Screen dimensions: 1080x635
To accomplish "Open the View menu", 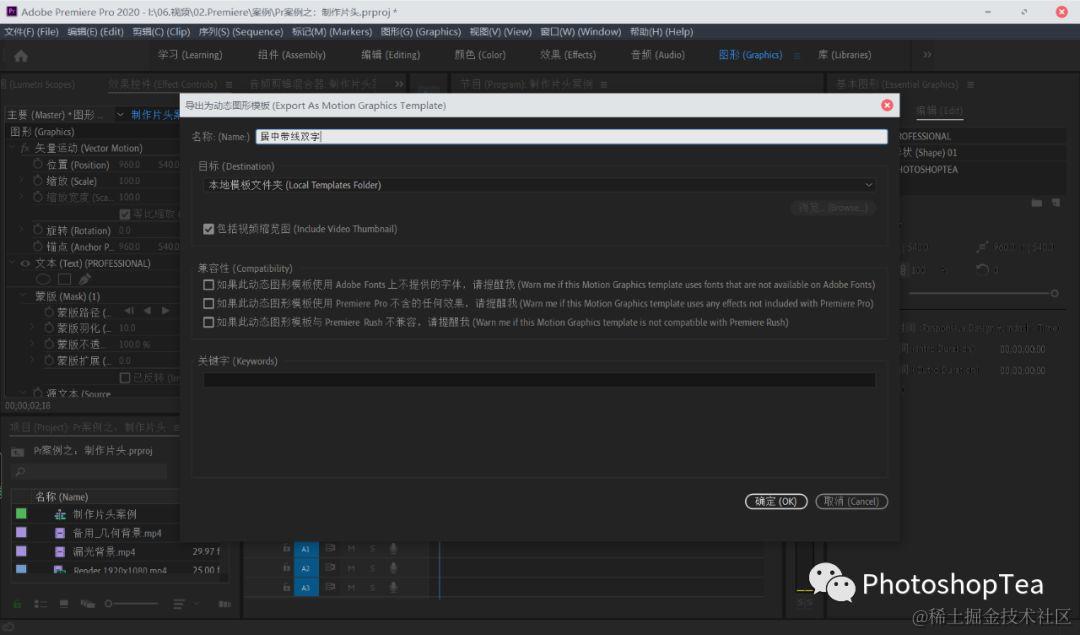I will 500,32.
